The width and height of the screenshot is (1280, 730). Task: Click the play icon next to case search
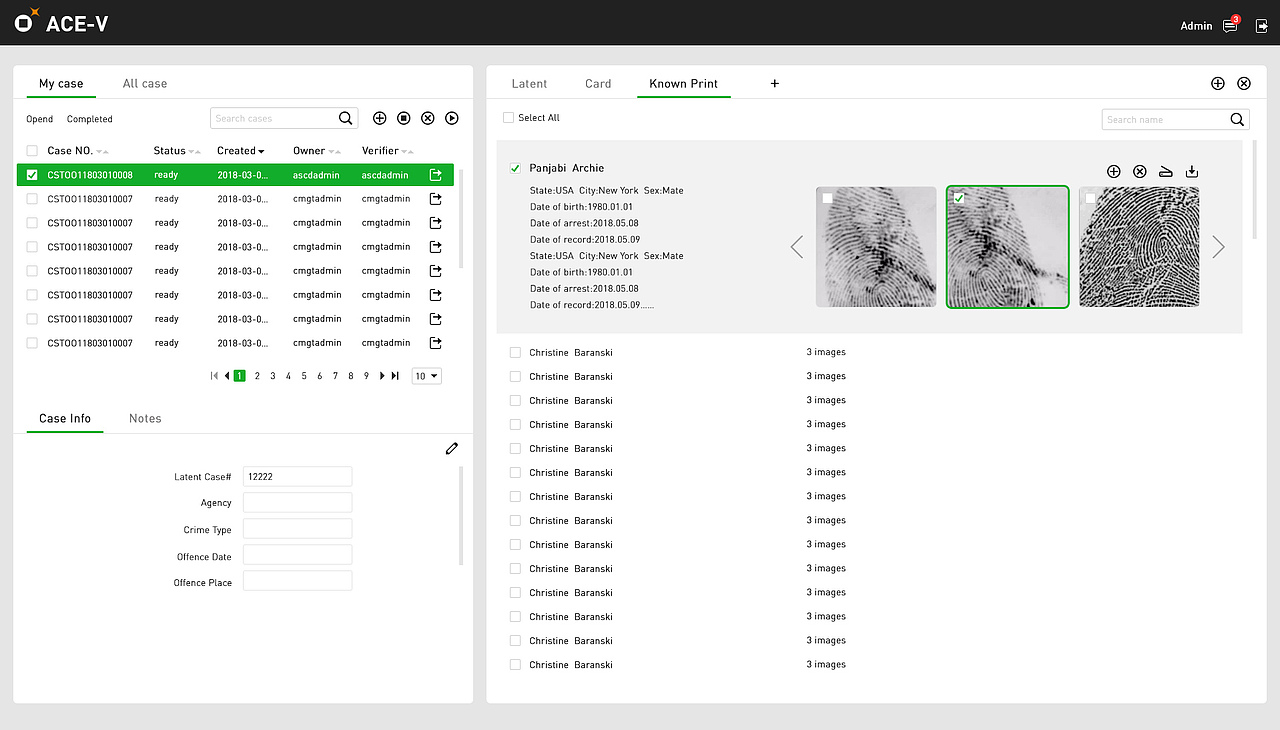coord(451,117)
